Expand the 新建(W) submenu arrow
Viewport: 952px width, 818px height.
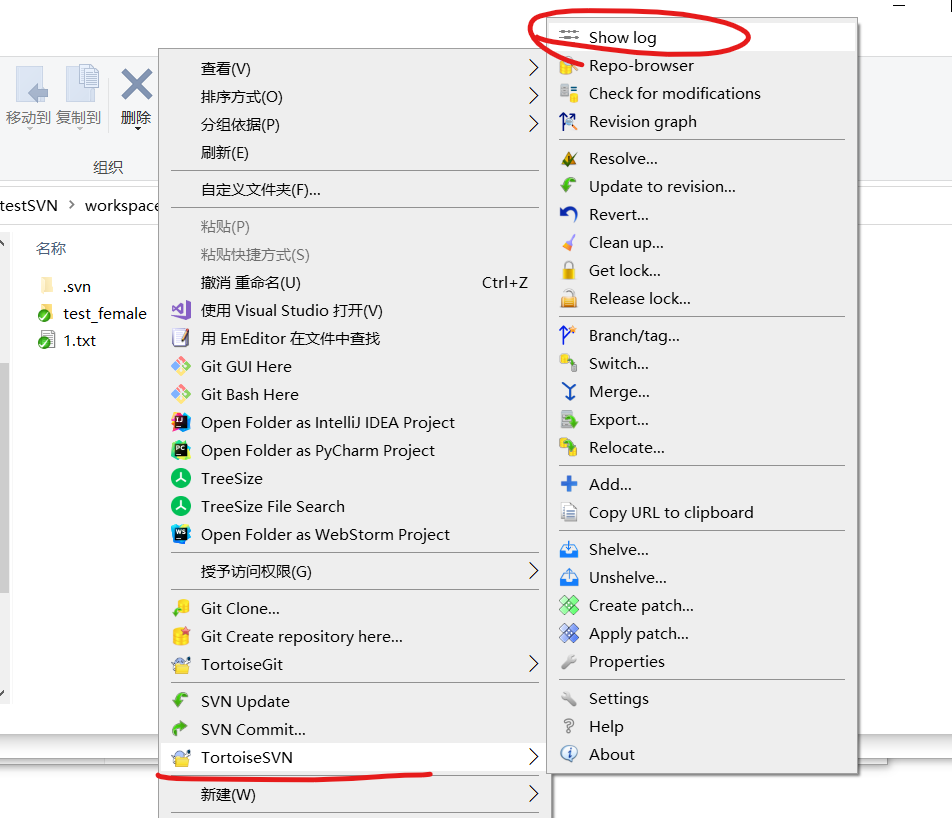533,794
